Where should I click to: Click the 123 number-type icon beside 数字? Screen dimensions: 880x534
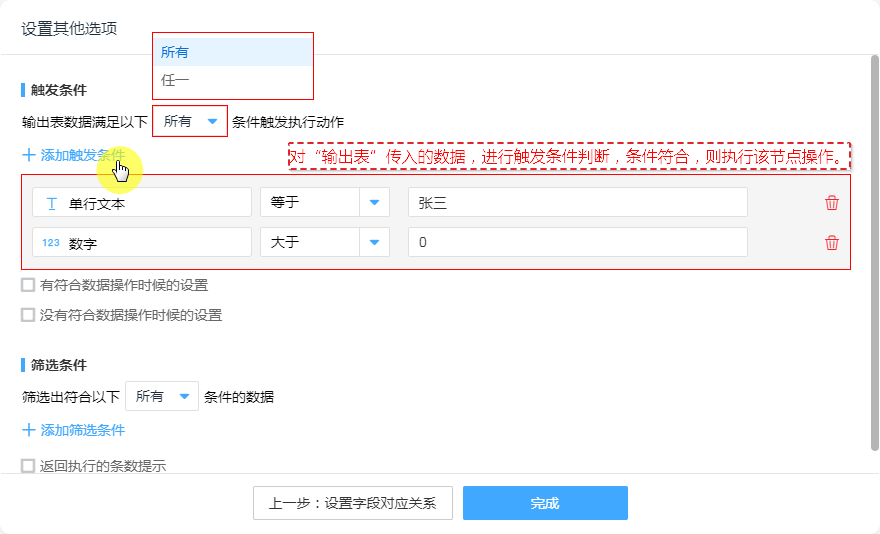[x=51, y=243]
